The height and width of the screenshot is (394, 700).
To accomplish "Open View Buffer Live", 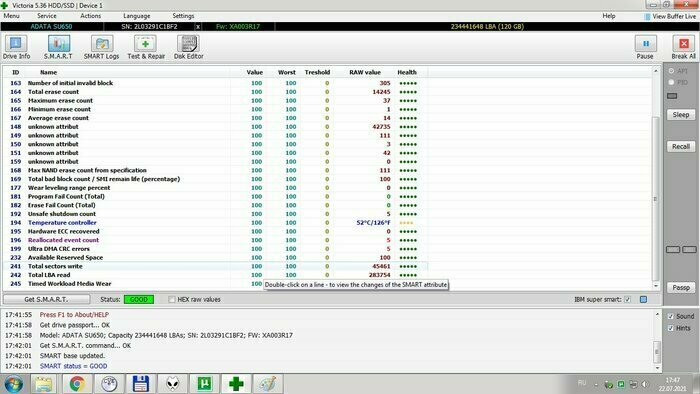I will pyautogui.click(x=670, y=17).
